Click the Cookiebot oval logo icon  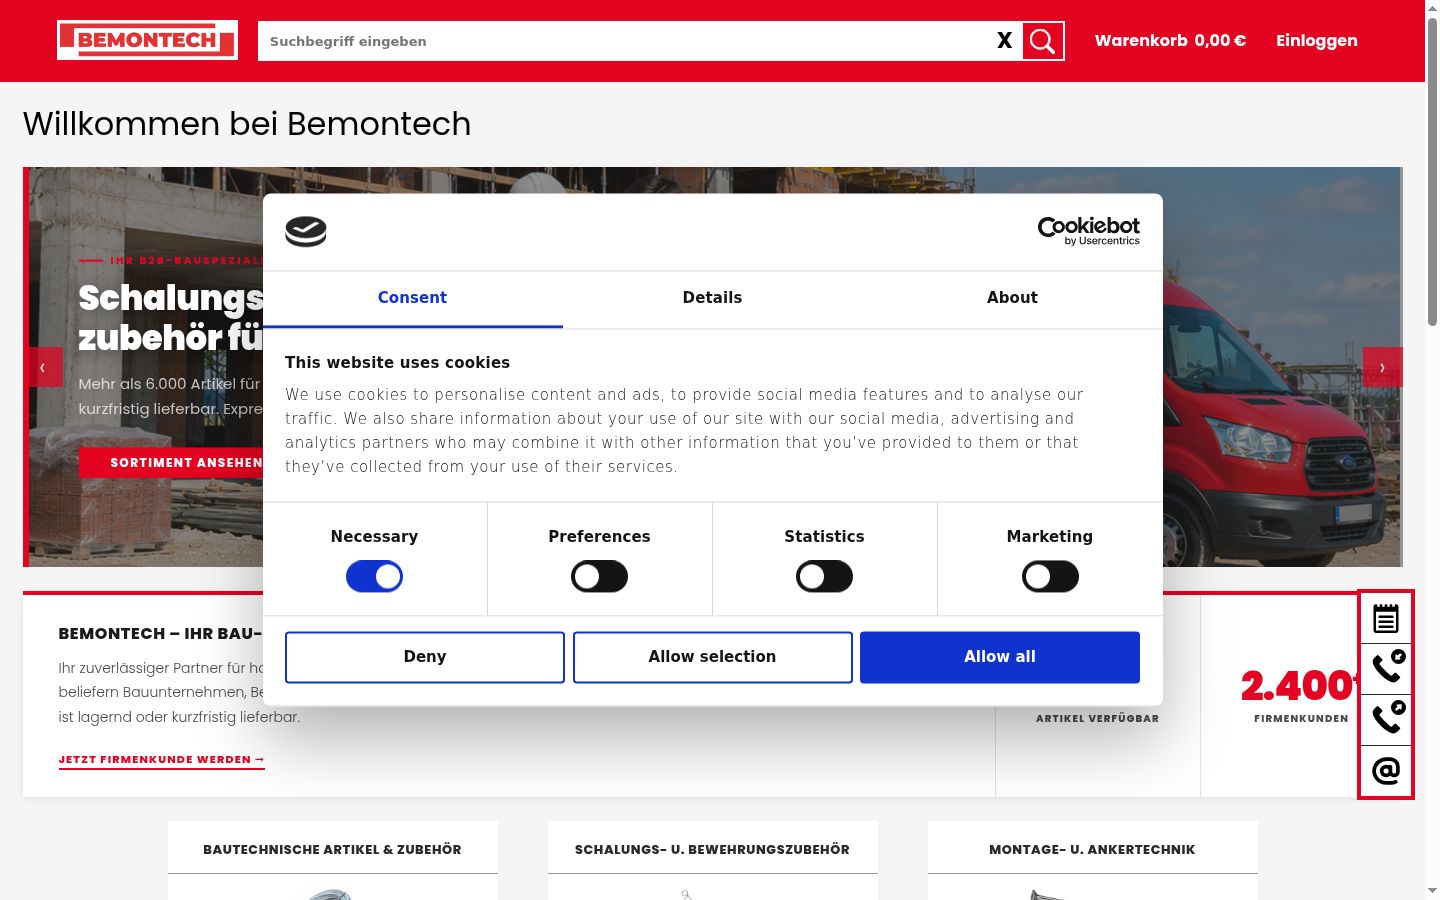(x=306, y=232)
